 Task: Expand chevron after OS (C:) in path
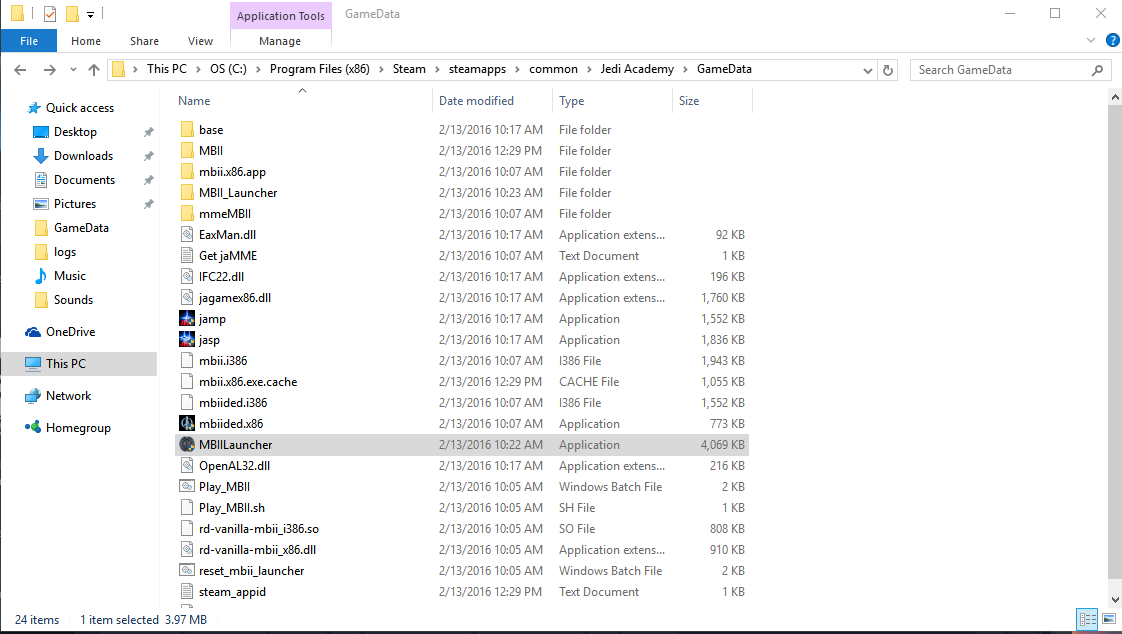point(258,69)
